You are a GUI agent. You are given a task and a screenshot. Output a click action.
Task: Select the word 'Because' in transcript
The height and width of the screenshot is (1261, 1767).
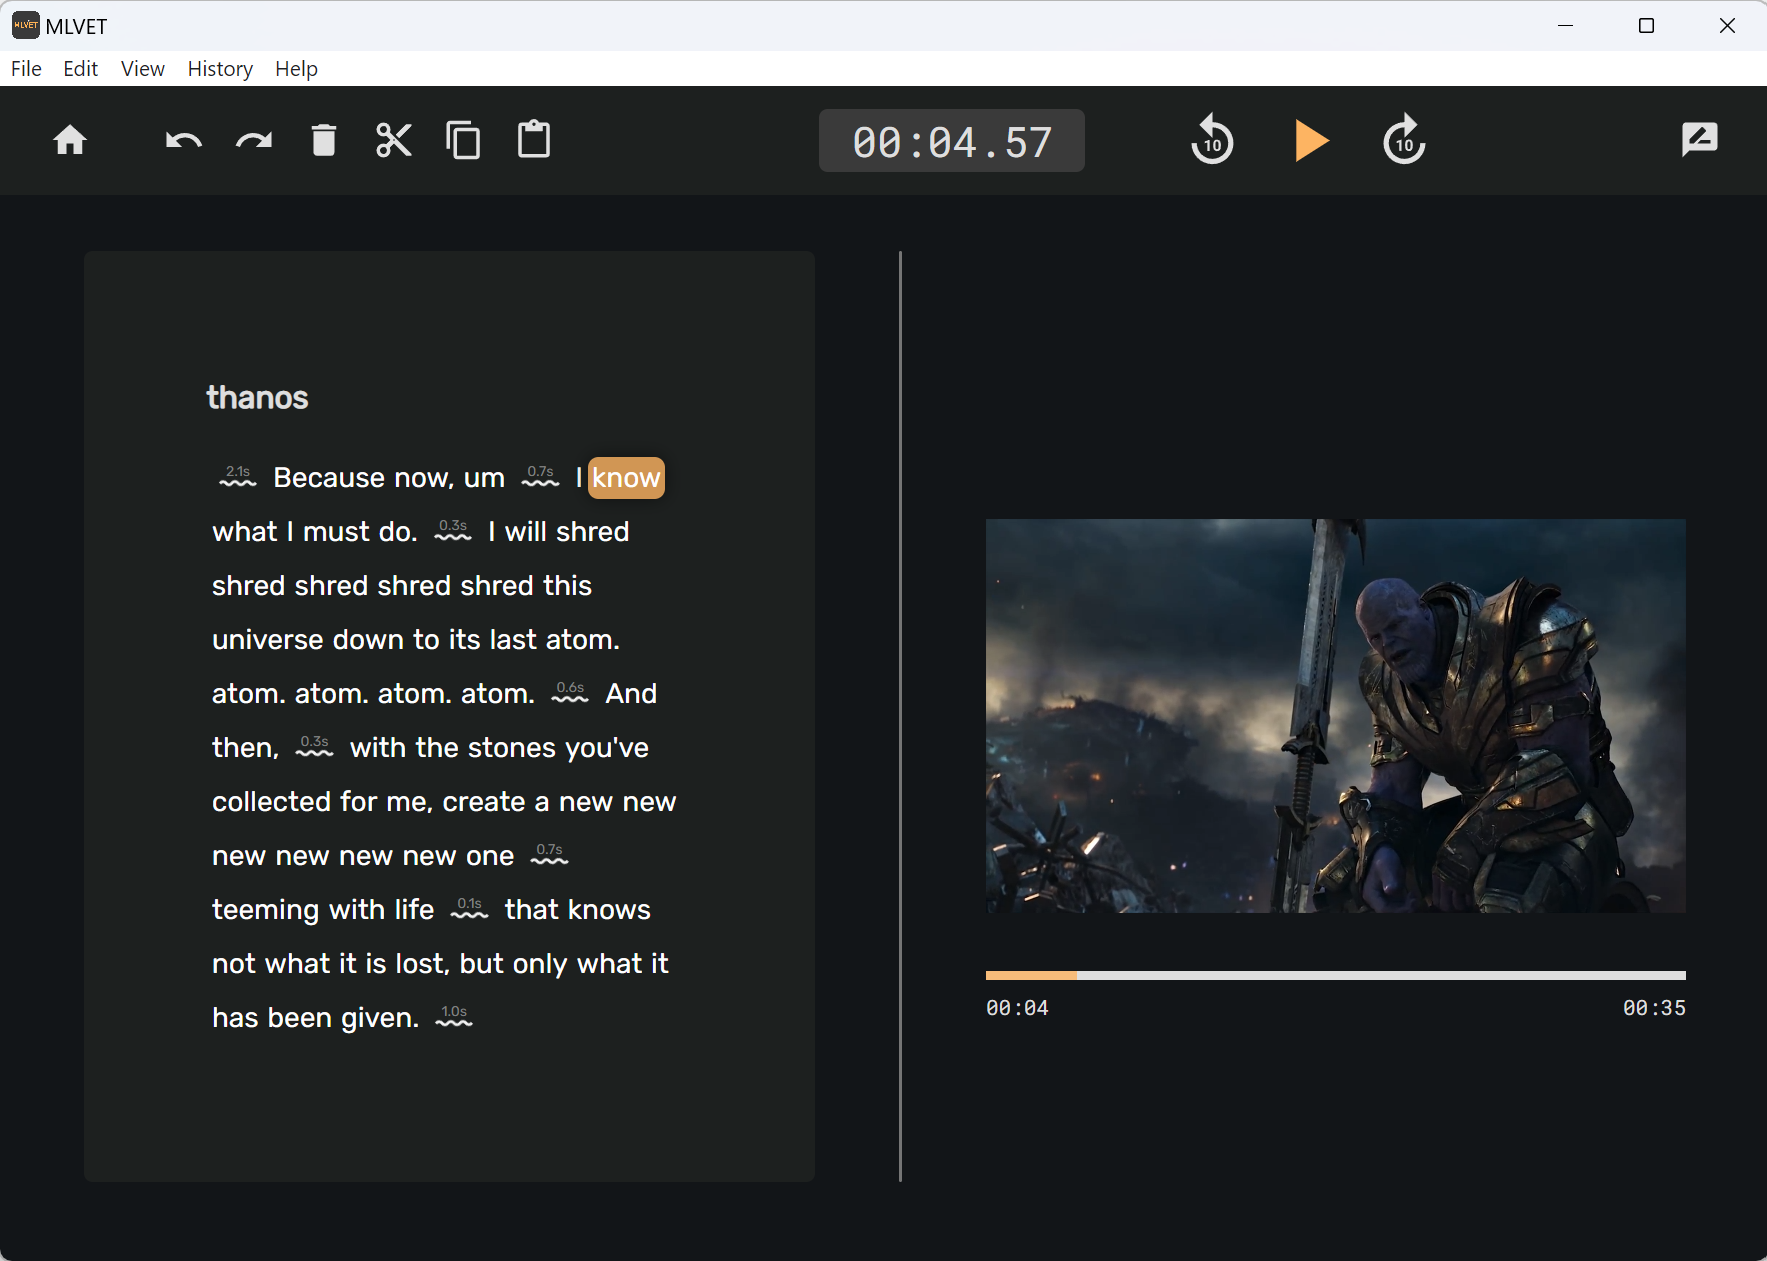329,478
